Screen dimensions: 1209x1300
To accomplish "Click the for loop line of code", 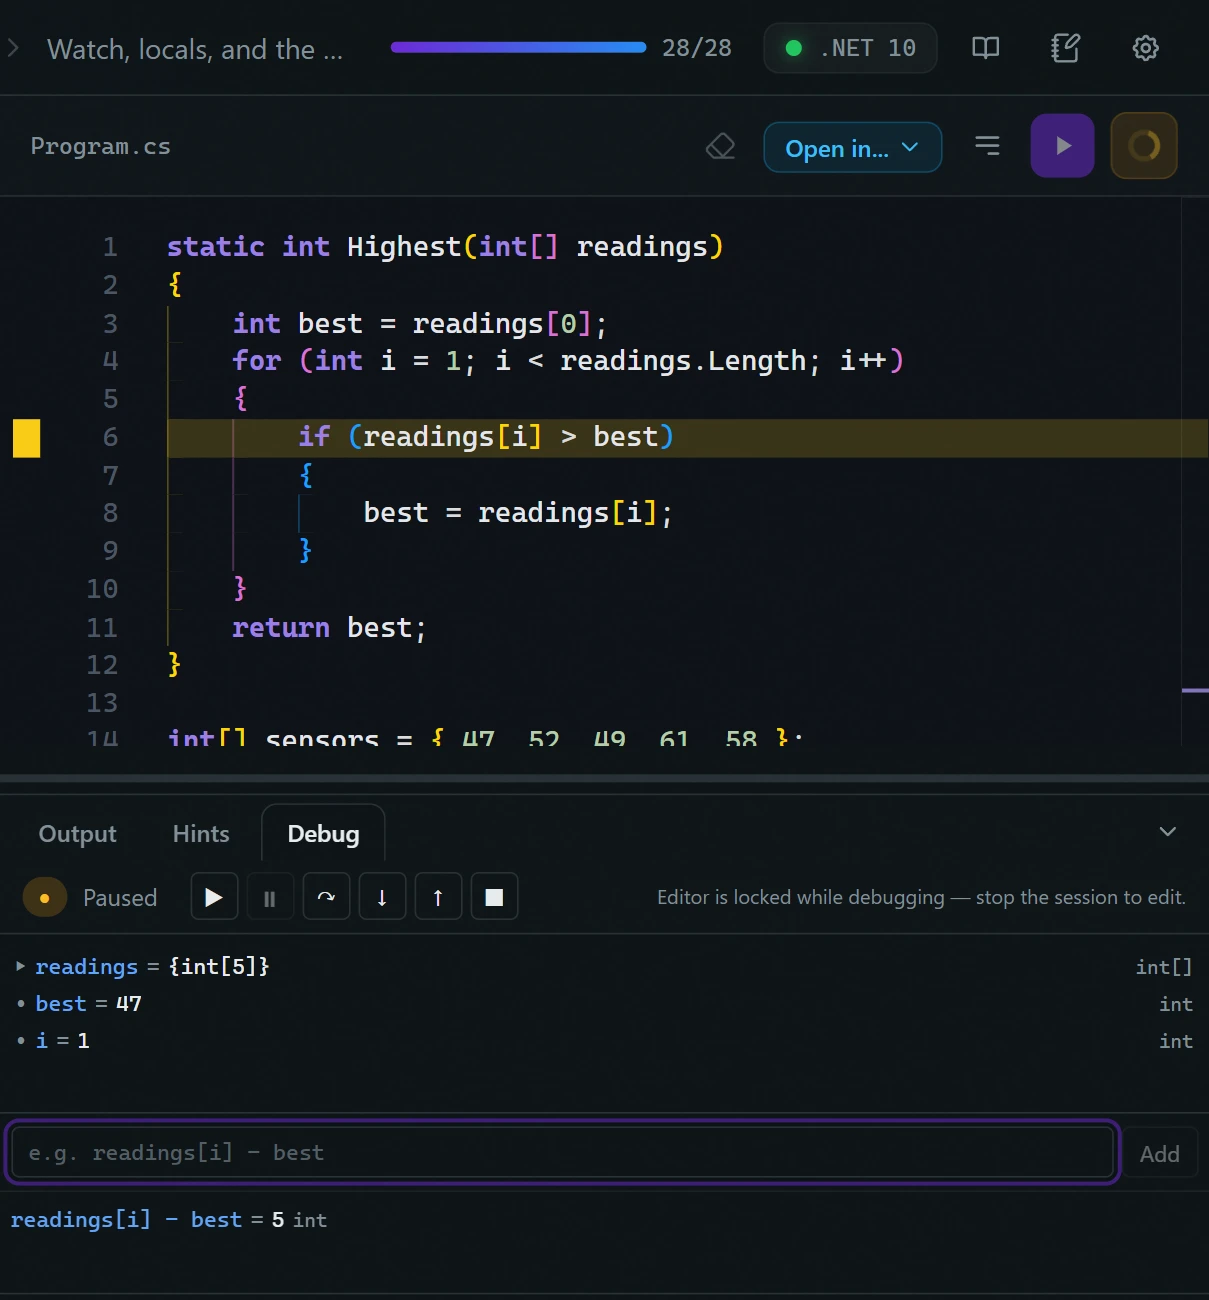I will (x=568, y=361).
